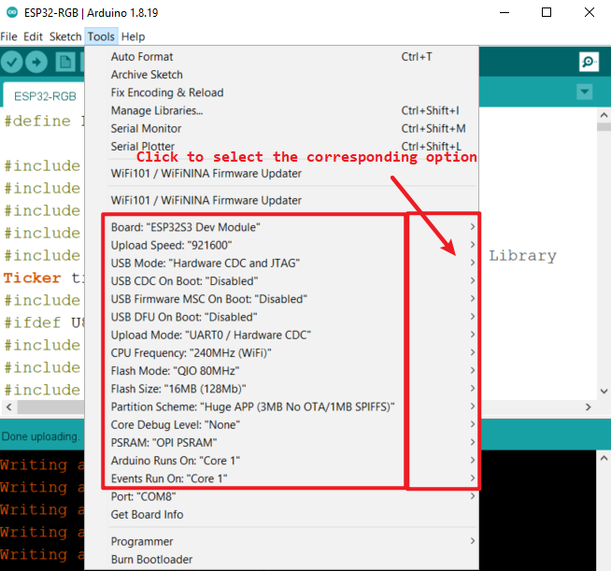
Task: Open Serial Plotter menu entry
Action: tap(281, 147)
